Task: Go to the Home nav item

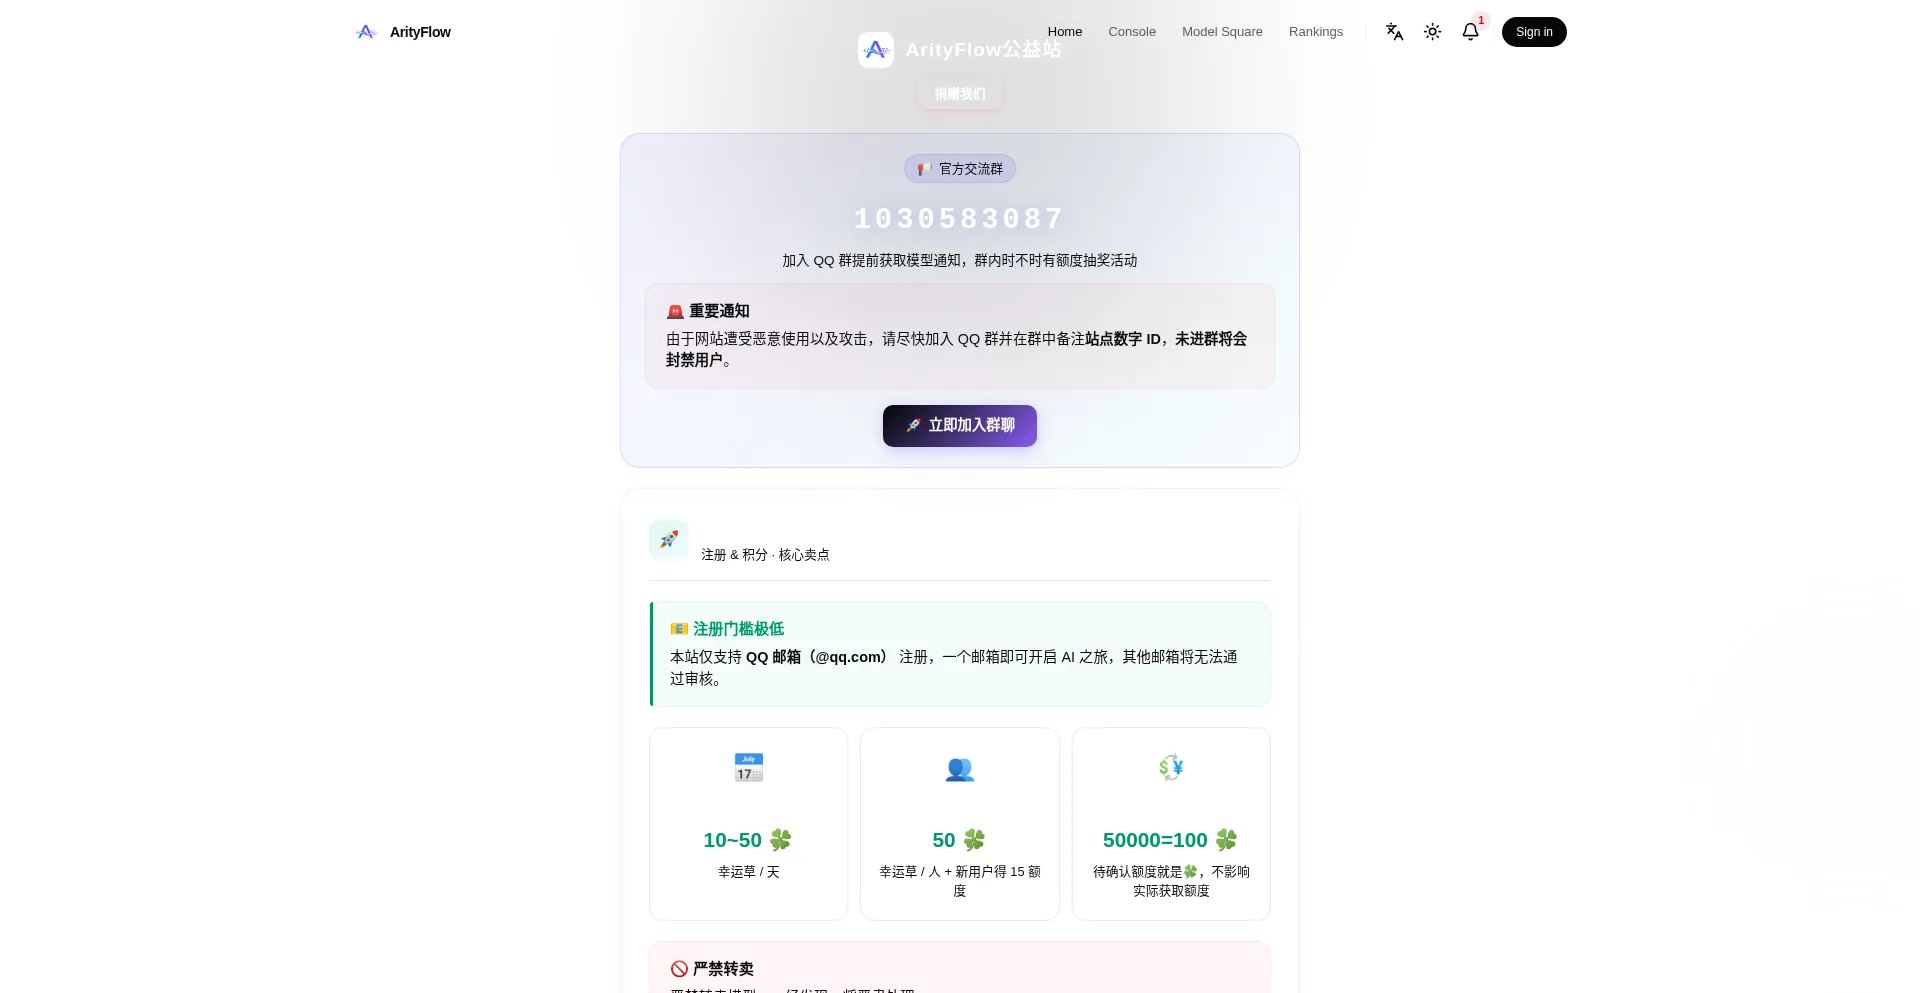Action: (x=1065, y=32)
